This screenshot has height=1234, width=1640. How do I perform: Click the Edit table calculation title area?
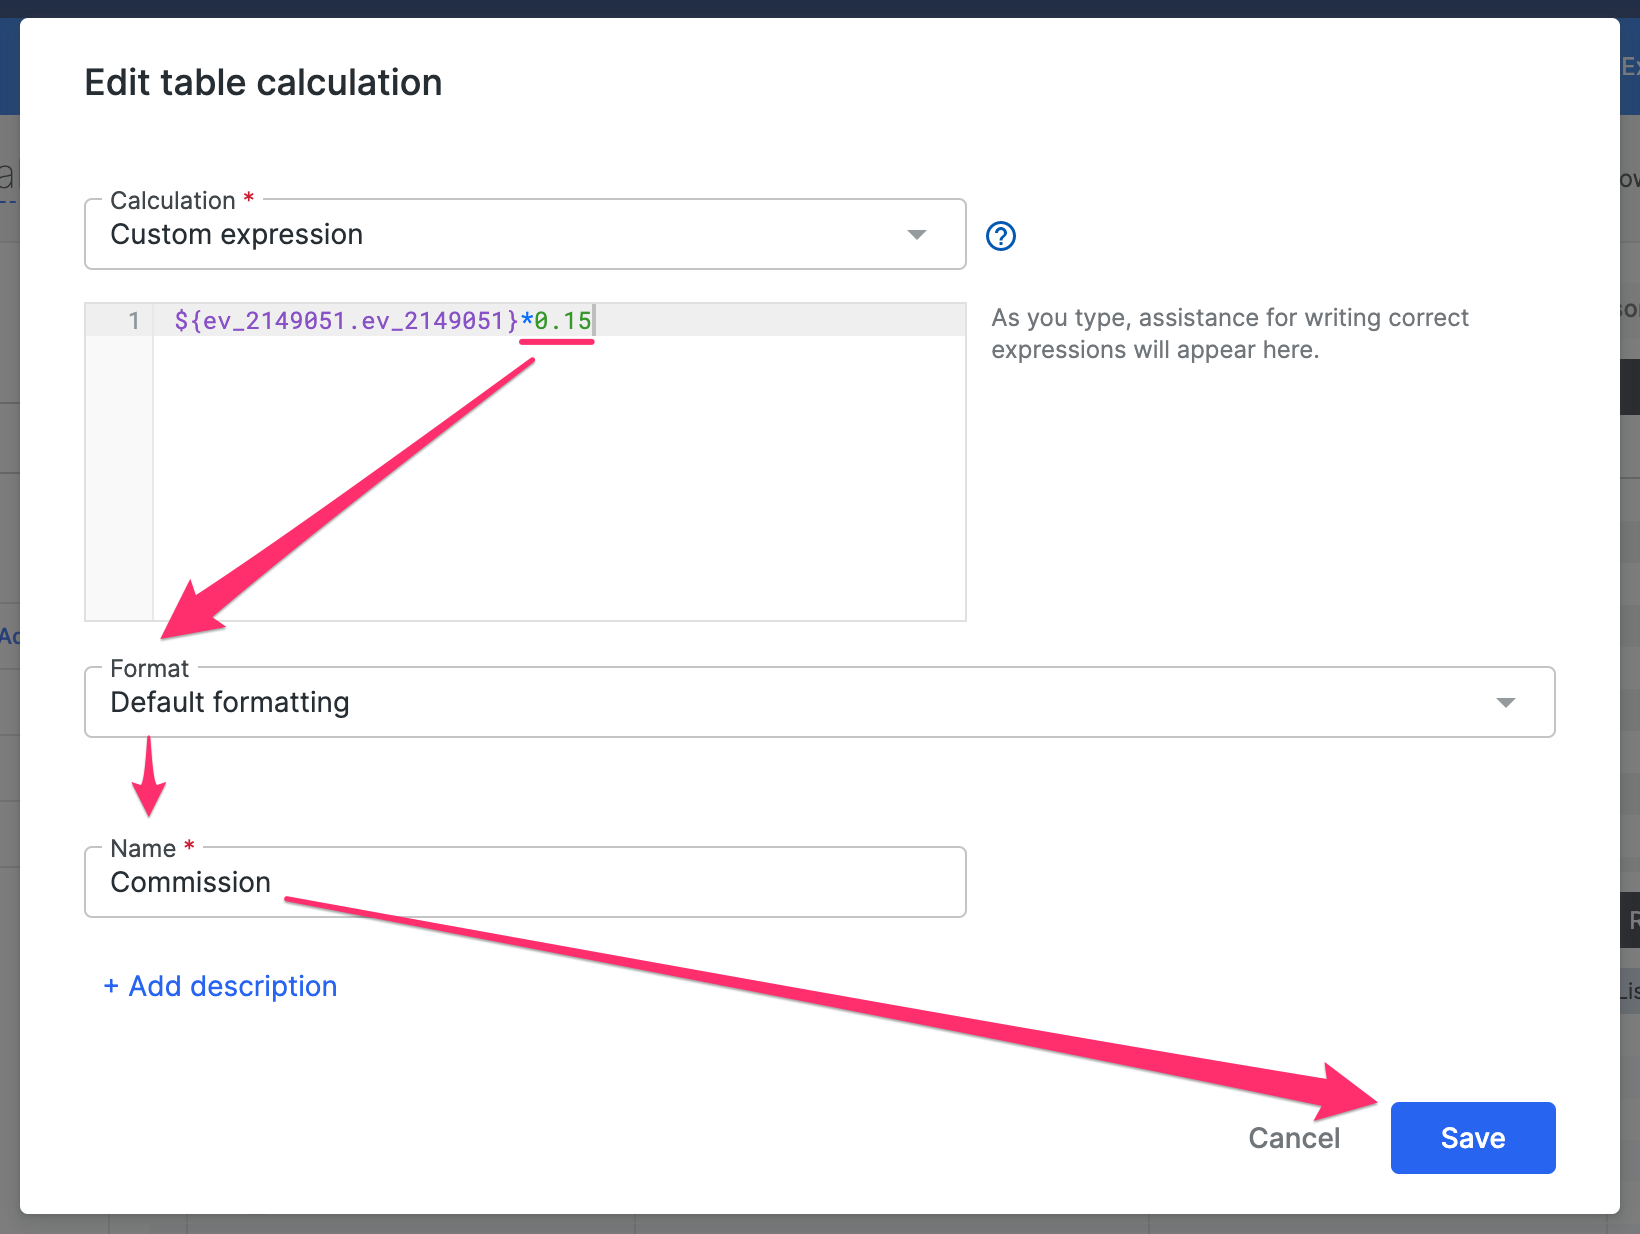point(263,82)
